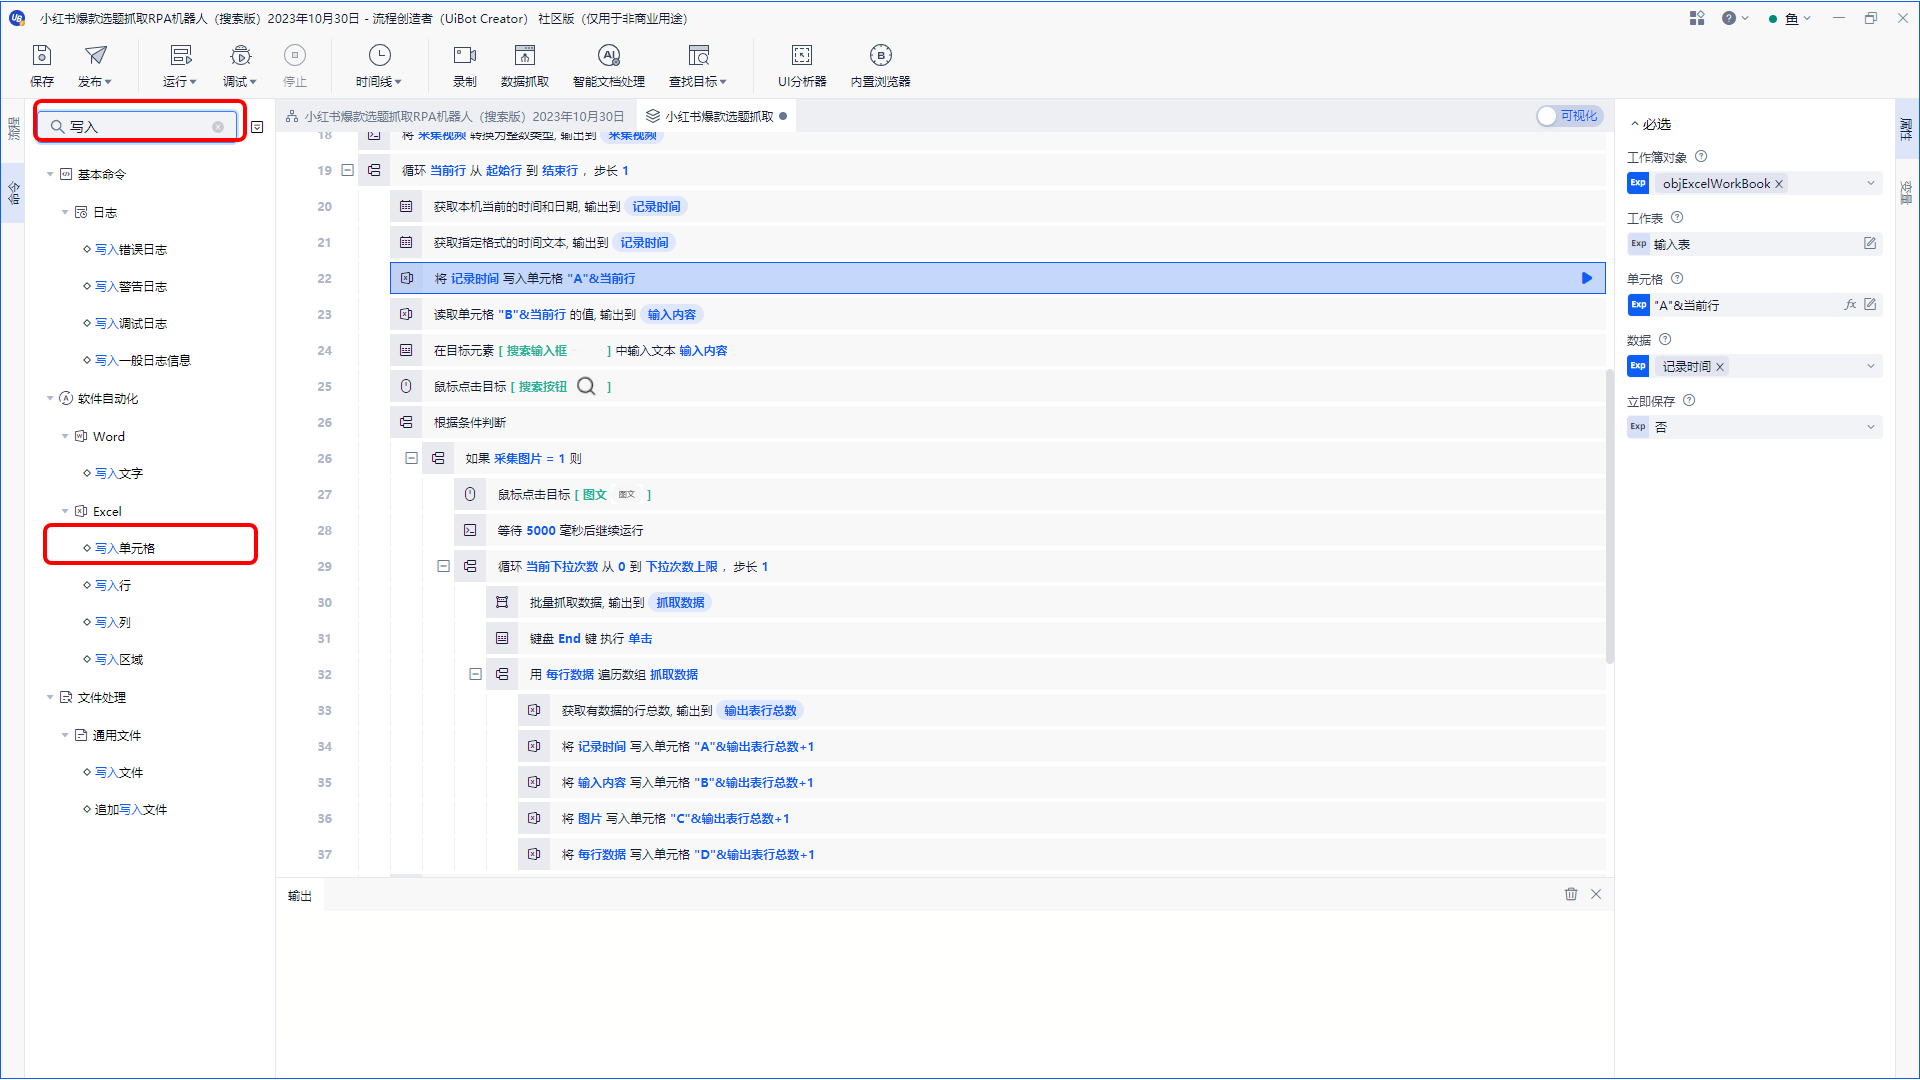
Task: Click the 调试 (Debug) toolbar icon
Action: (240, 56)
